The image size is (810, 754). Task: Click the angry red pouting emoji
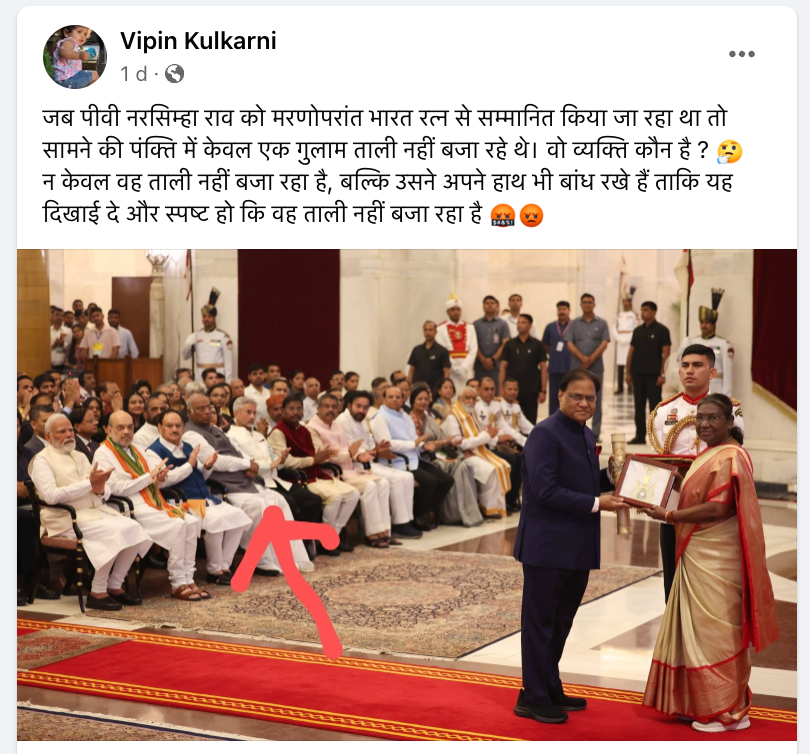coord(531,215)
